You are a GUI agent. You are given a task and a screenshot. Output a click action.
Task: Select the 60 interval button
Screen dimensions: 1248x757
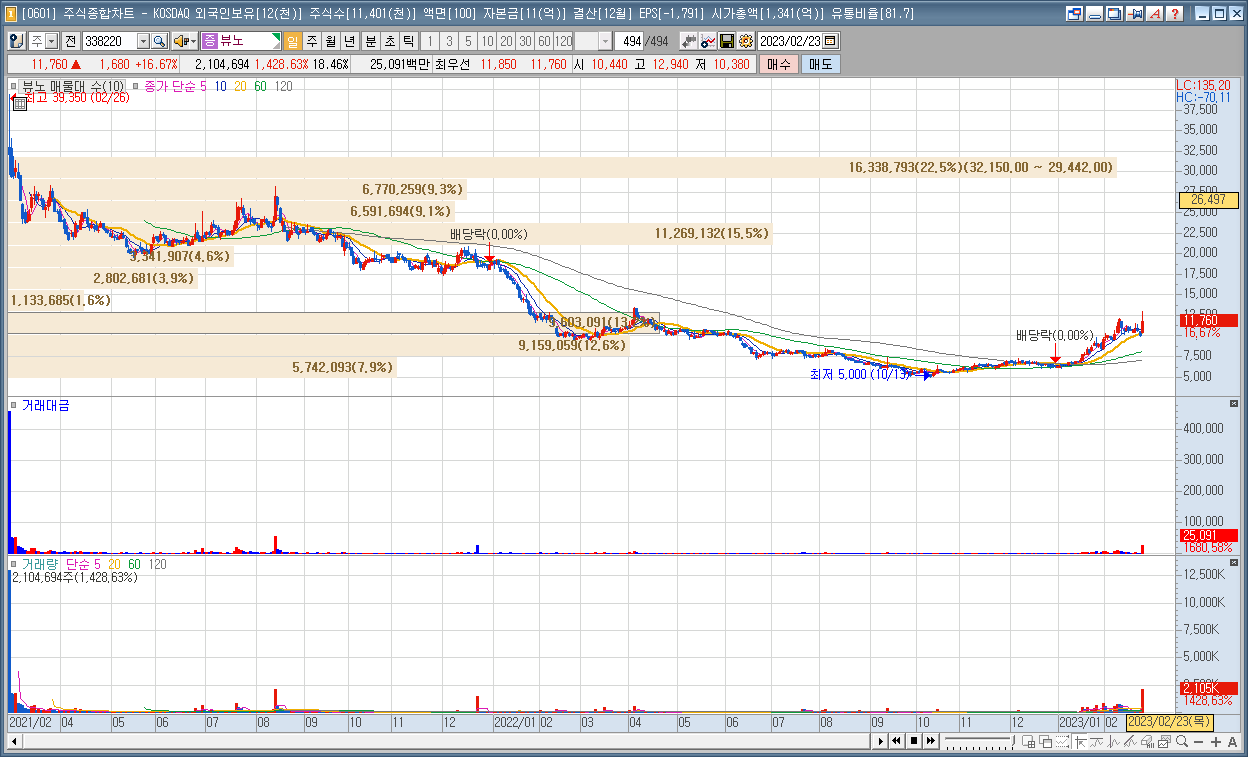543,41
